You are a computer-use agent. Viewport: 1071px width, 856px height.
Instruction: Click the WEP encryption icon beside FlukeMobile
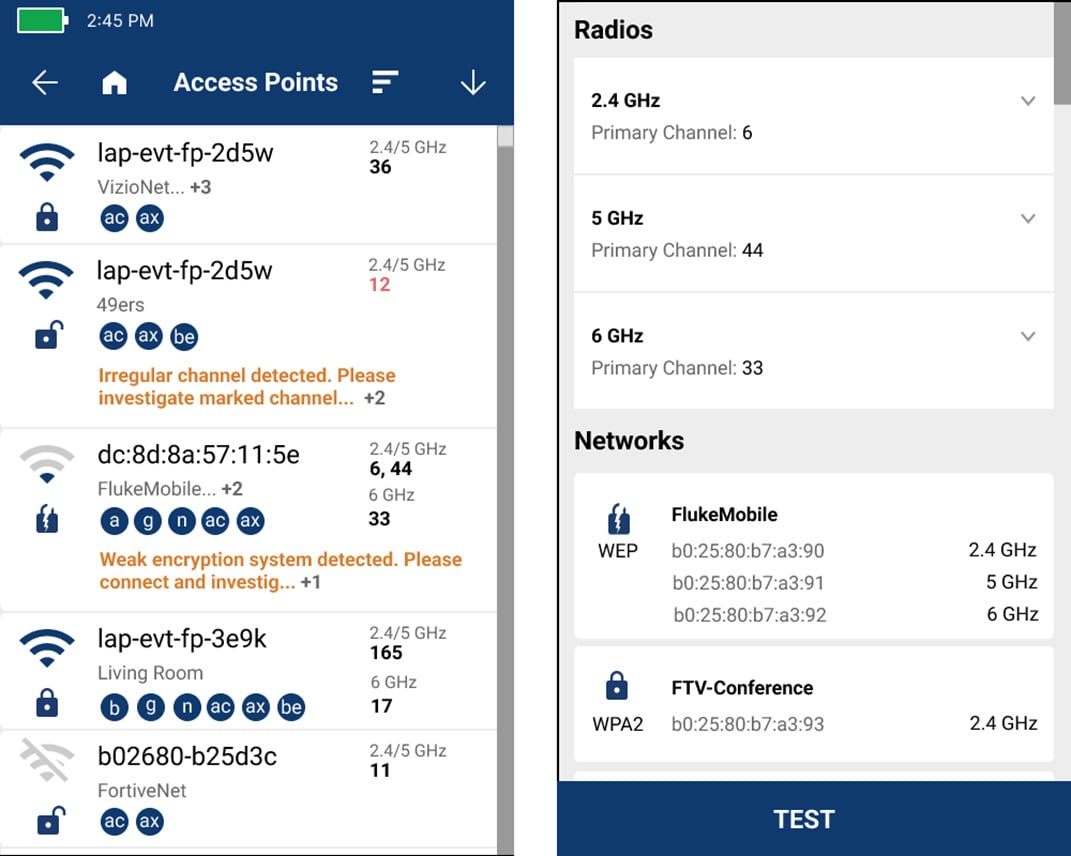pyautogui.click(x=619, y=517)
